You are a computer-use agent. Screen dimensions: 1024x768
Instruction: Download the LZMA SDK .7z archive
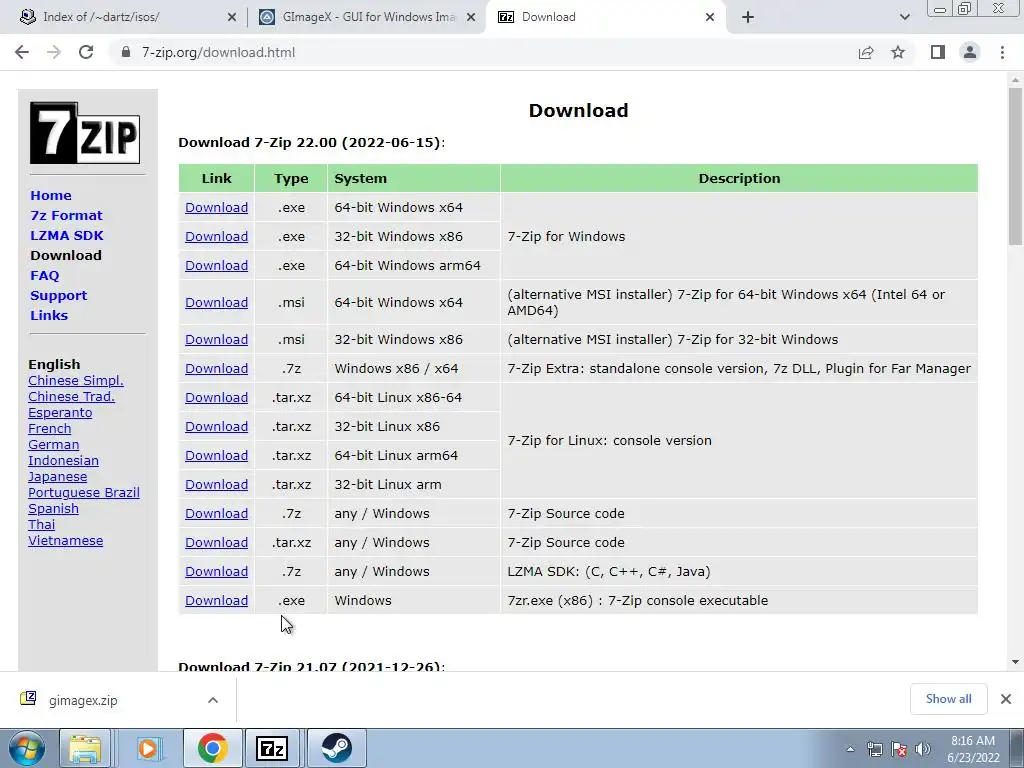(216, 571)
